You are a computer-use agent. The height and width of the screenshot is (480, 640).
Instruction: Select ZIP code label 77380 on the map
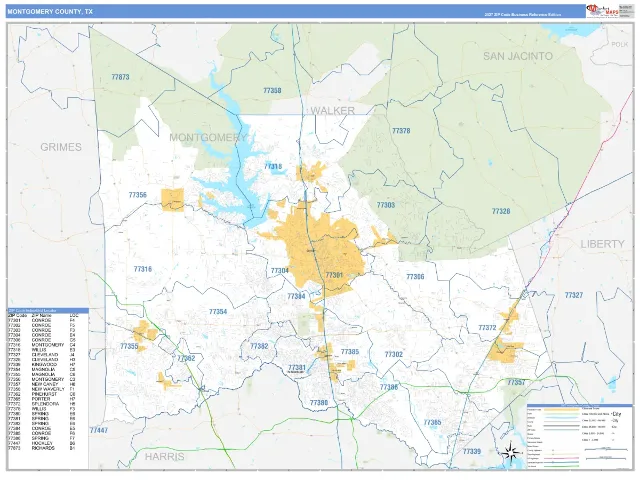click(319, 403)
